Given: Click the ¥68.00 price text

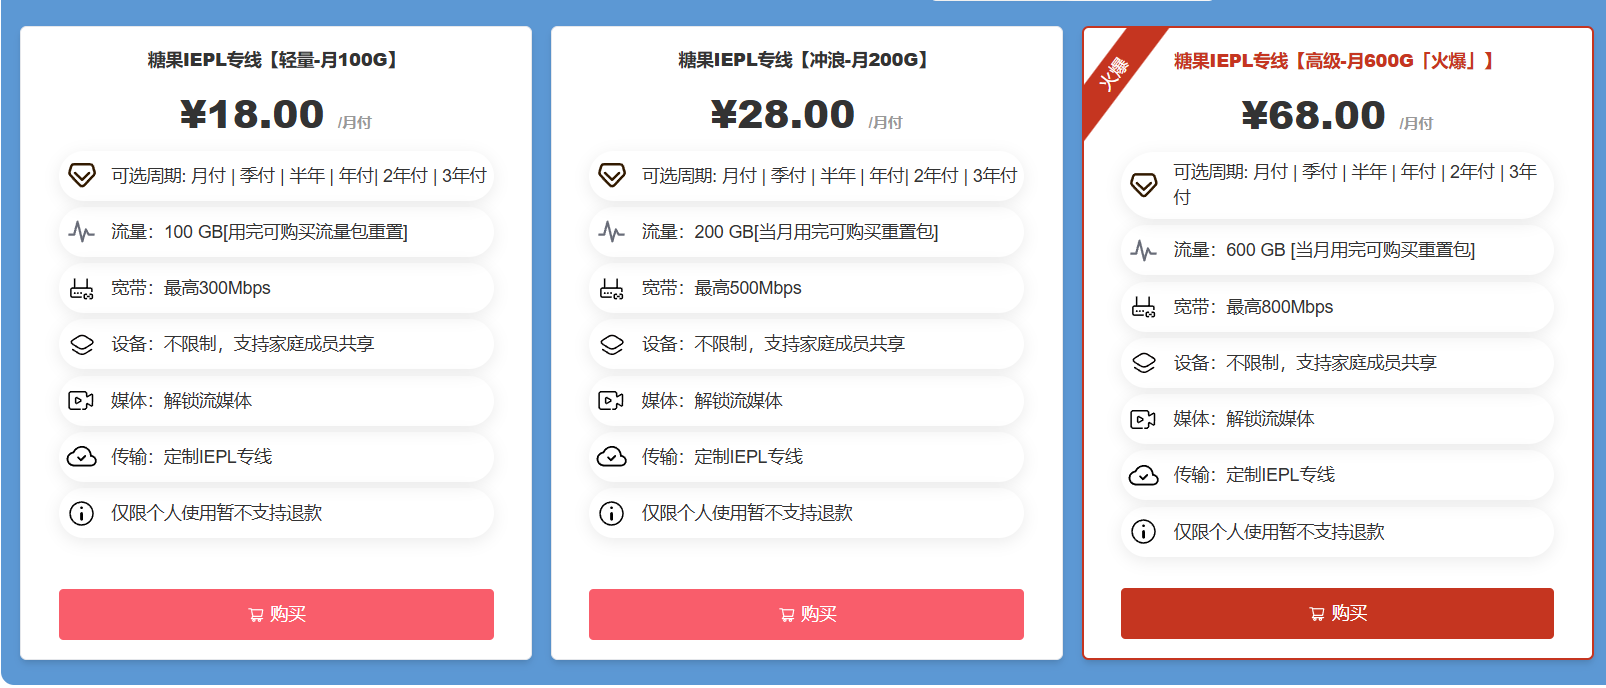Looking at the screenshot, I should pyautogui.click(x=1313, y=116).
